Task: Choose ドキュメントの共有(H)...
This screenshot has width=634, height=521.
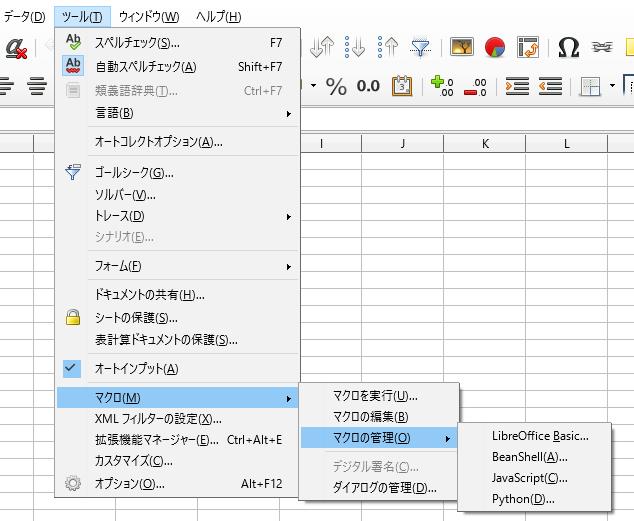Action: point(178,295)
